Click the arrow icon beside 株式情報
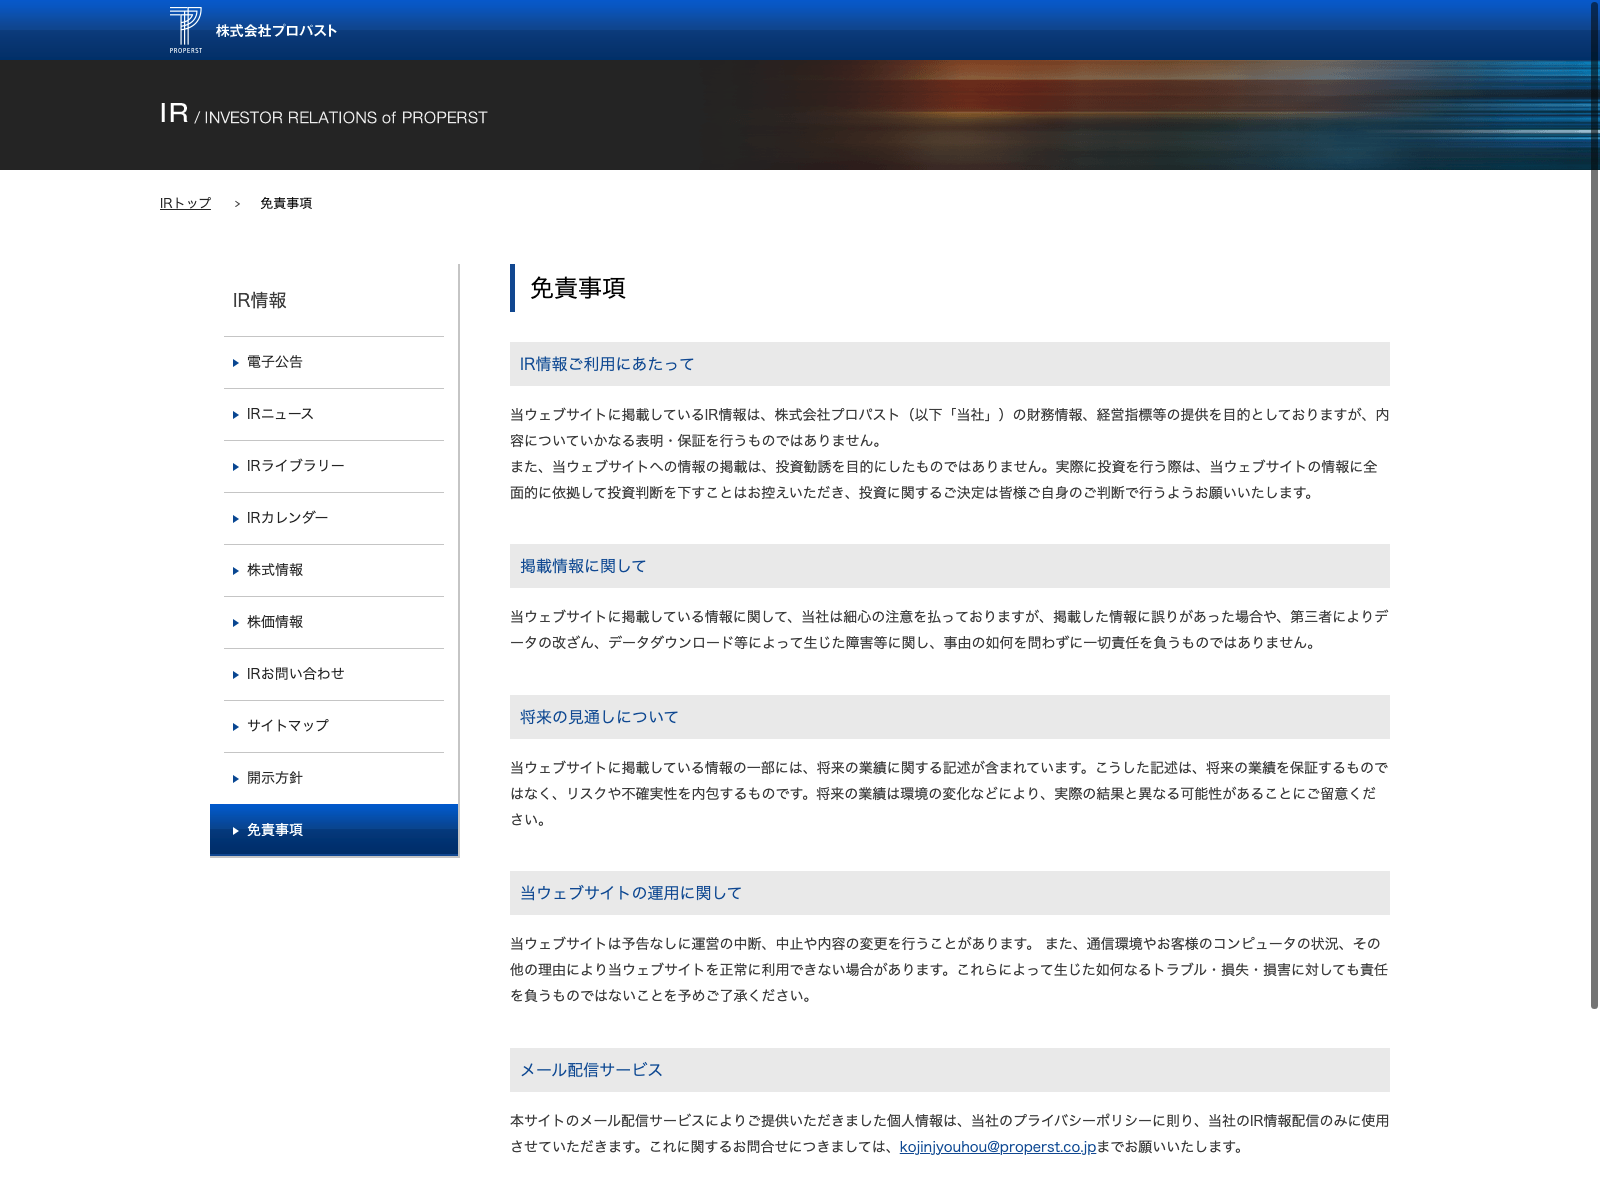The height and width of the screenshot is (1200, 1600). 236,571
